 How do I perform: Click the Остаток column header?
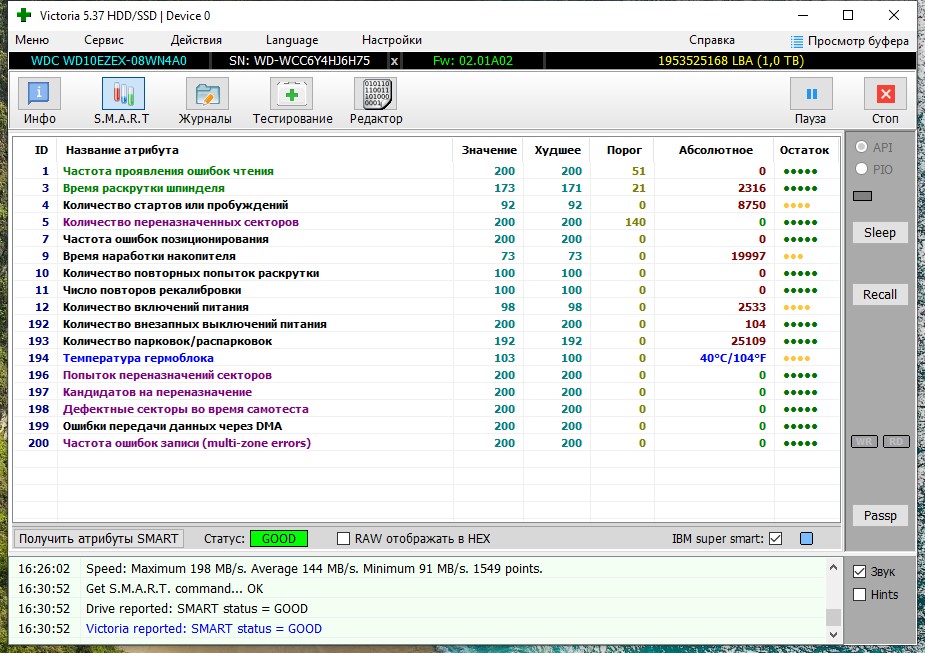pos(804,150)
